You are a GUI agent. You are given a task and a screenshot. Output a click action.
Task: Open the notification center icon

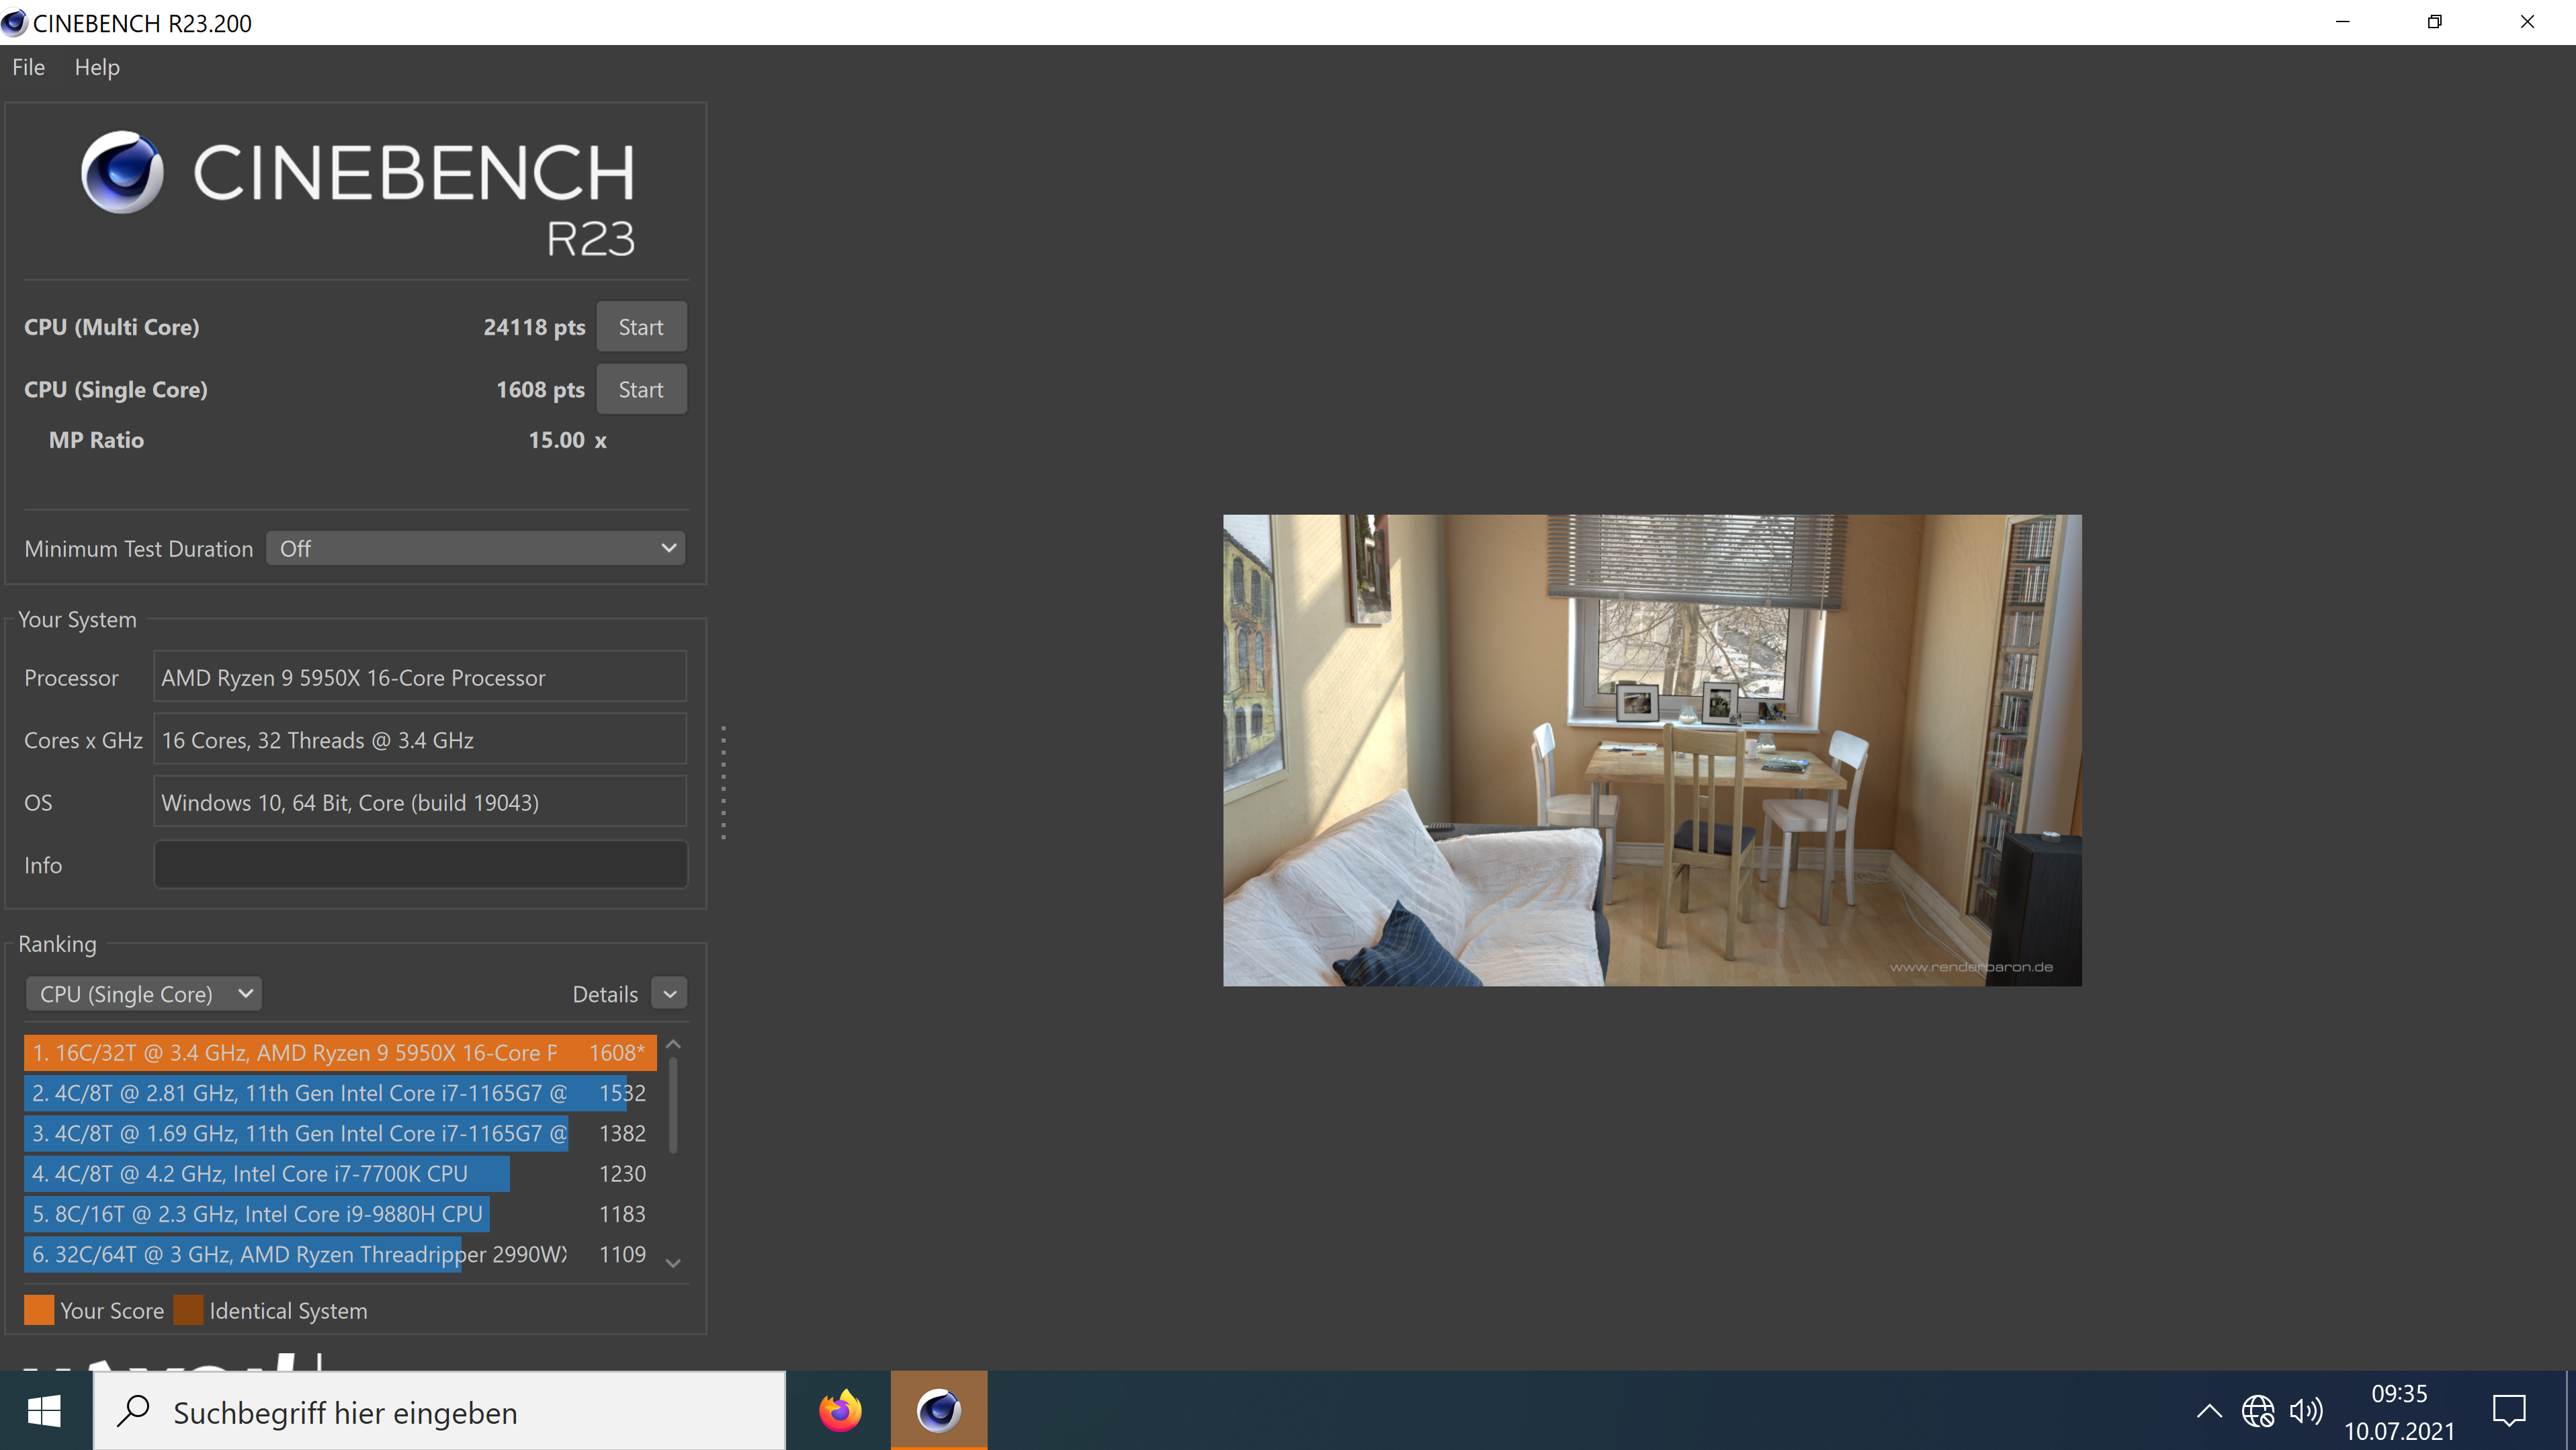2509,1411
